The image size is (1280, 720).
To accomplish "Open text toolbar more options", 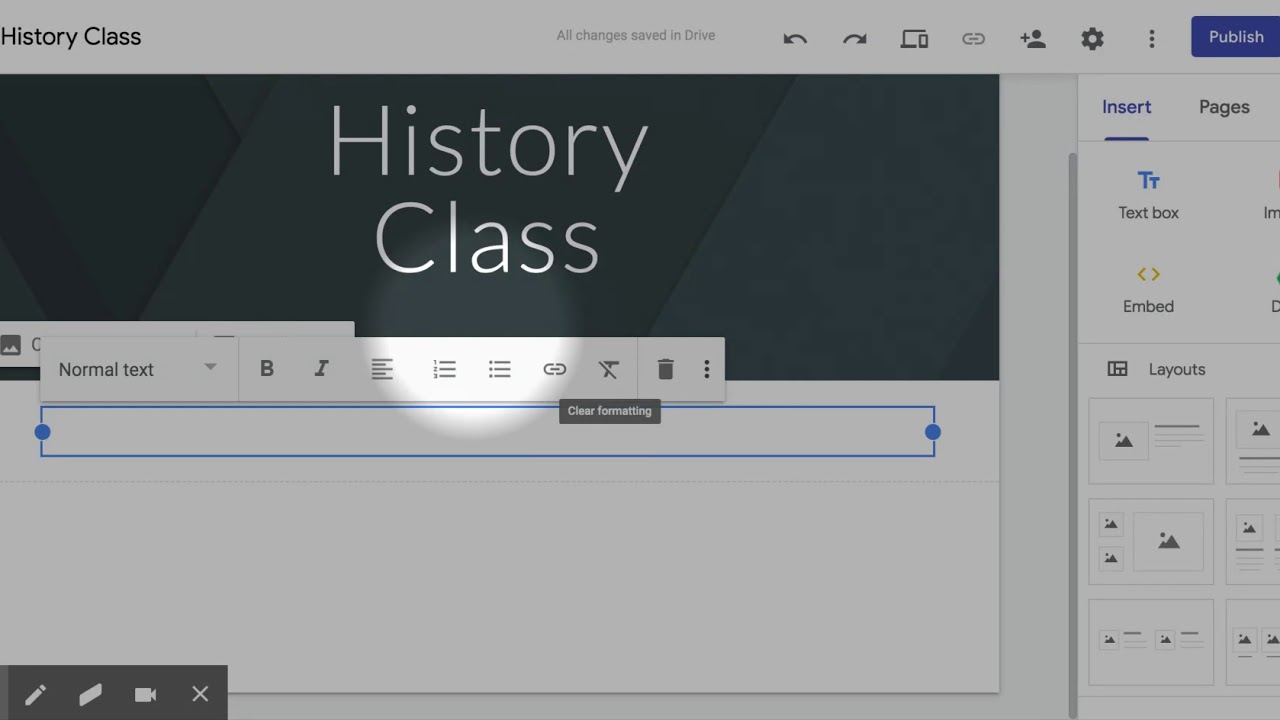I will point(707,370).
